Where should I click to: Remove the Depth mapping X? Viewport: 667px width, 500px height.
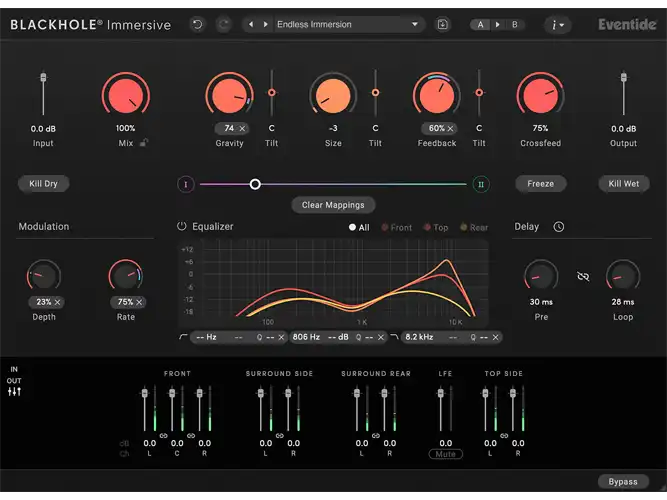[57, 302]
